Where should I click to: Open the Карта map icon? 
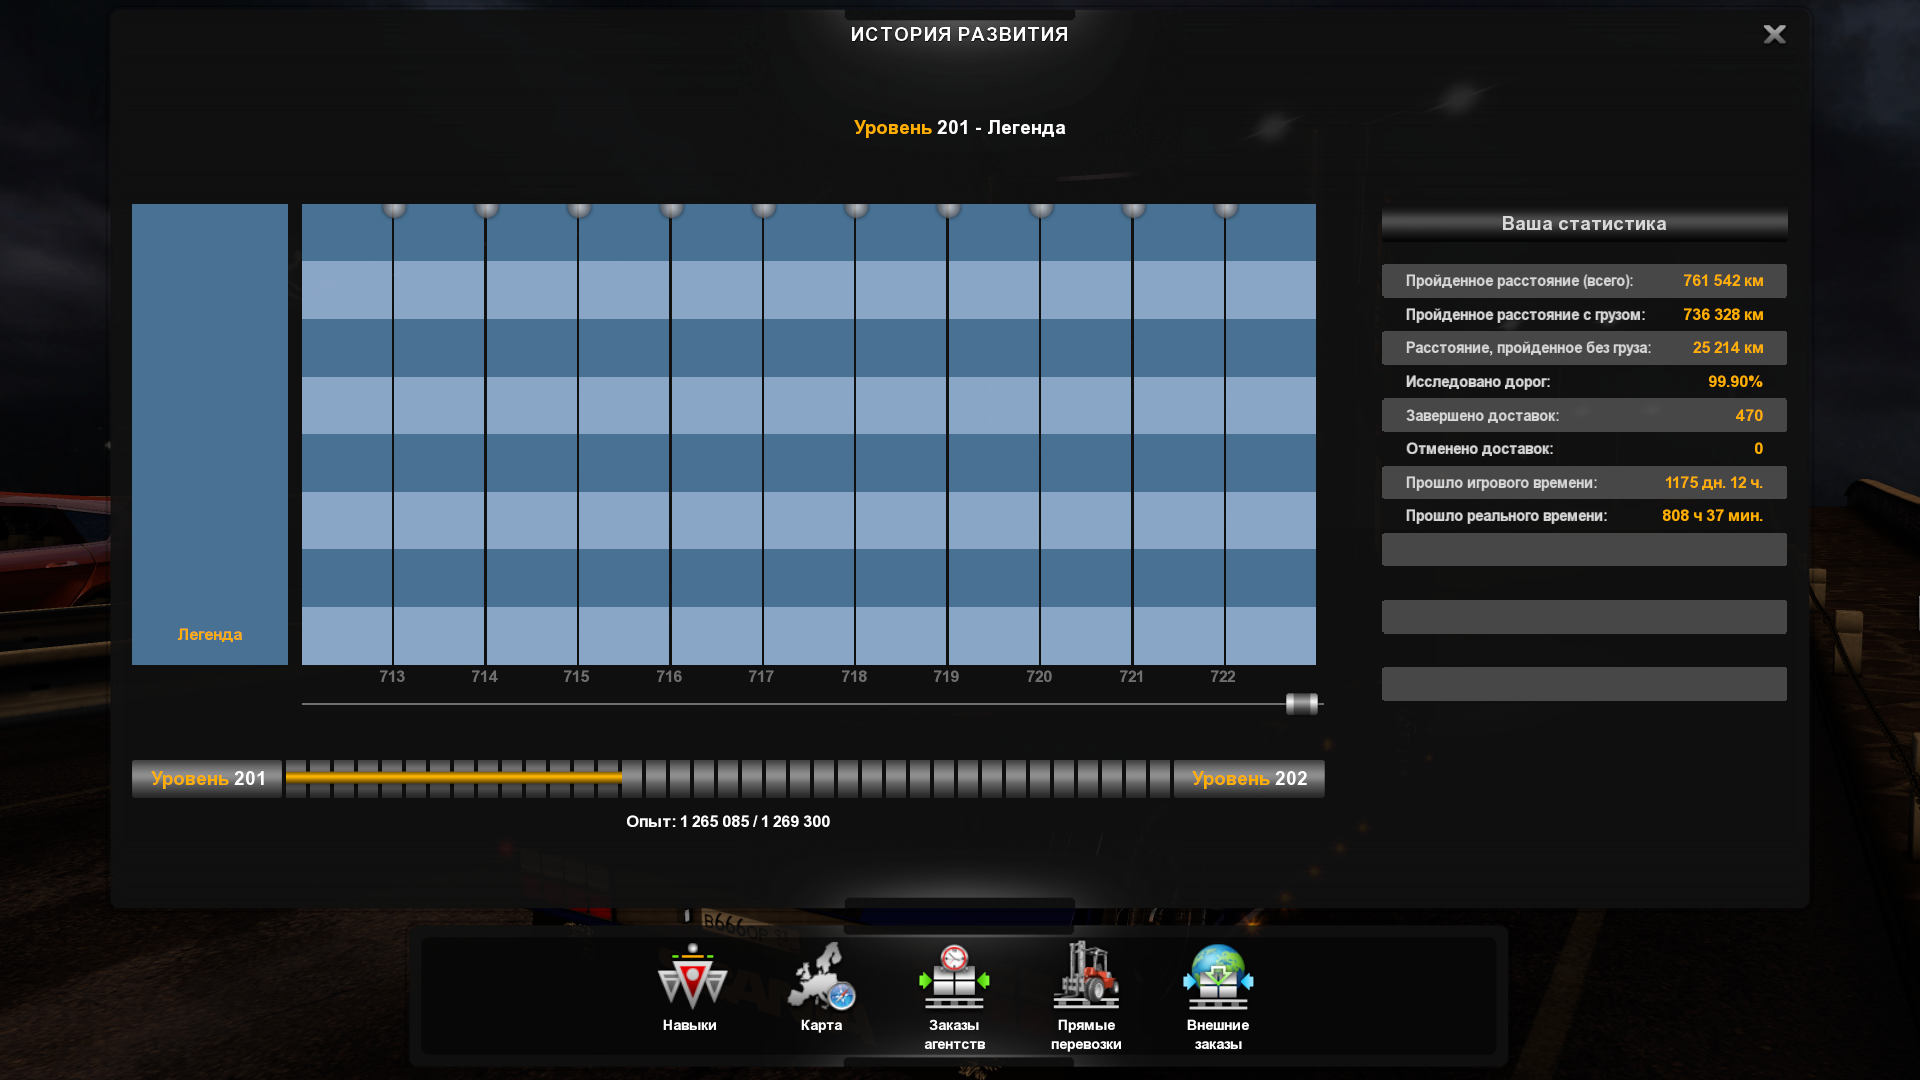[821, 977]
